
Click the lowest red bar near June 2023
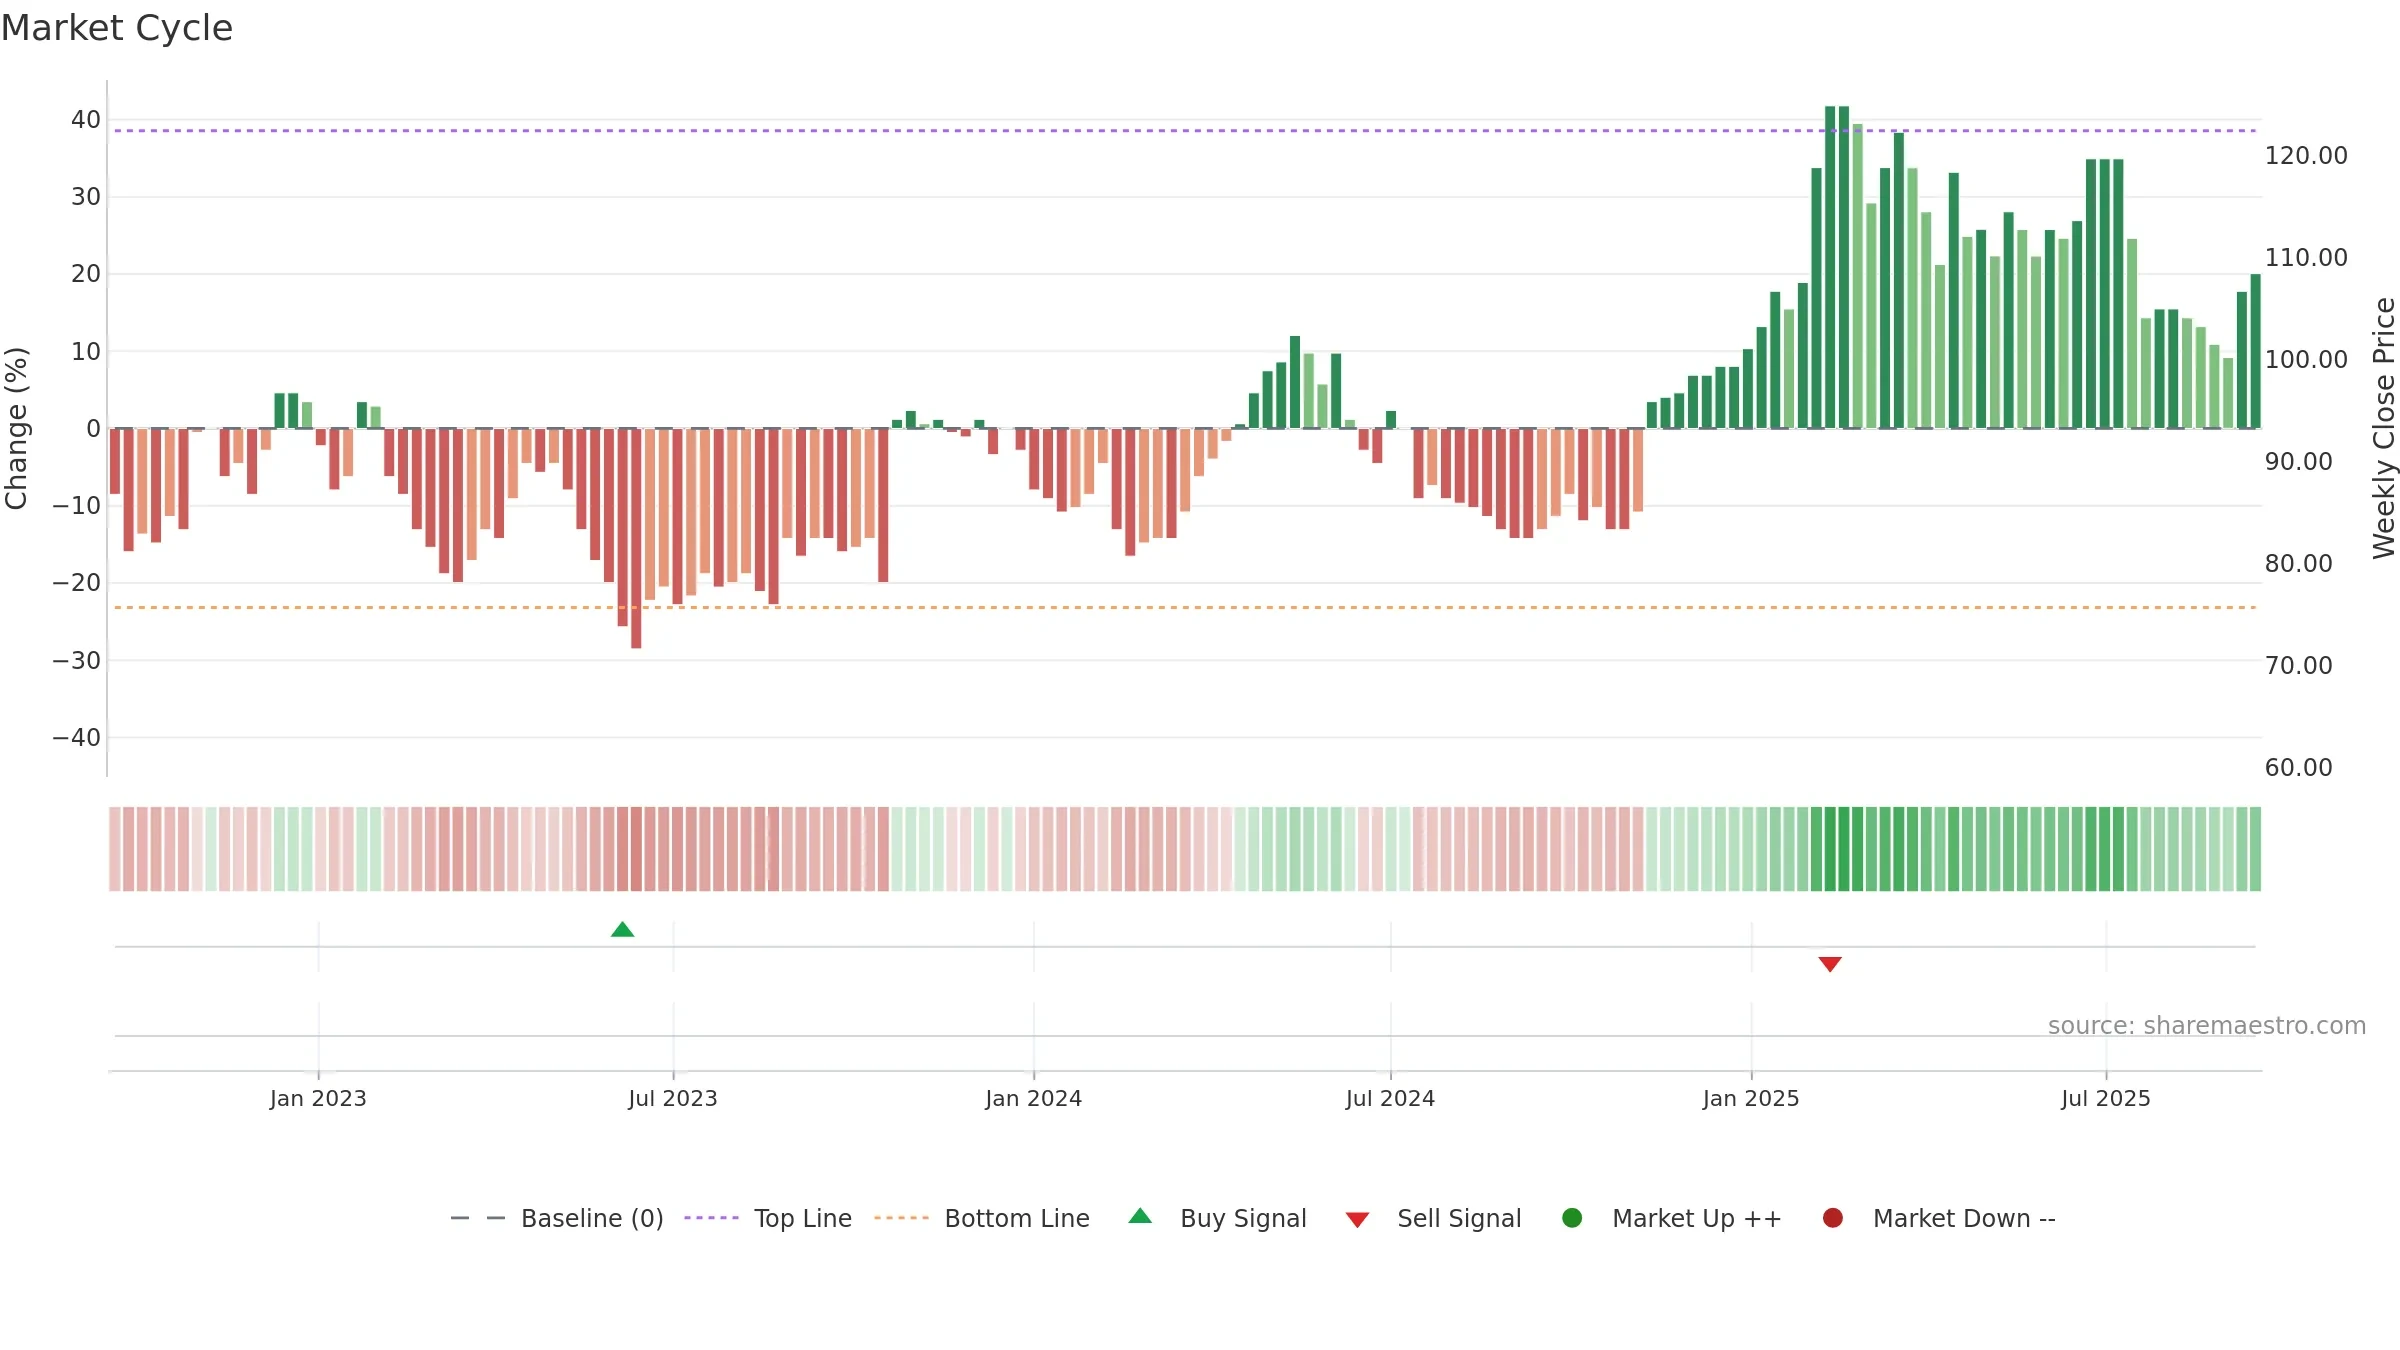(636, 538)
